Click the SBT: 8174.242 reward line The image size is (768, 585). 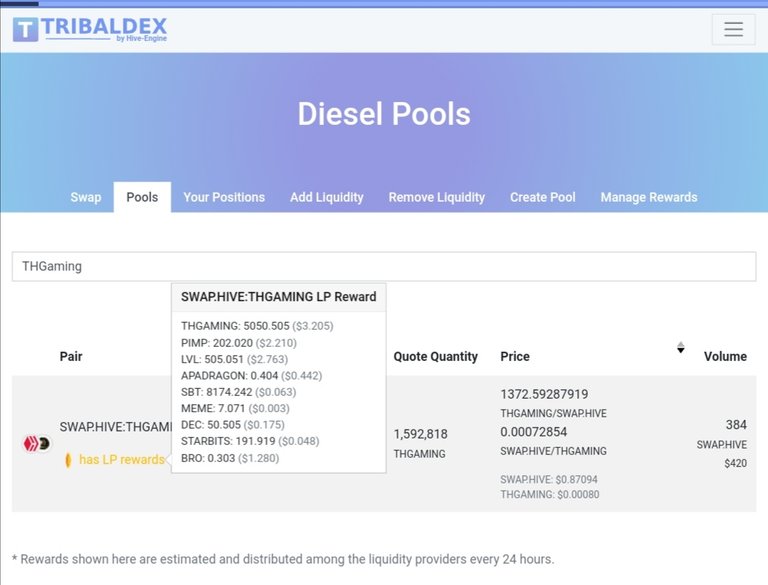pyautogui.click(x=239, y=392)
